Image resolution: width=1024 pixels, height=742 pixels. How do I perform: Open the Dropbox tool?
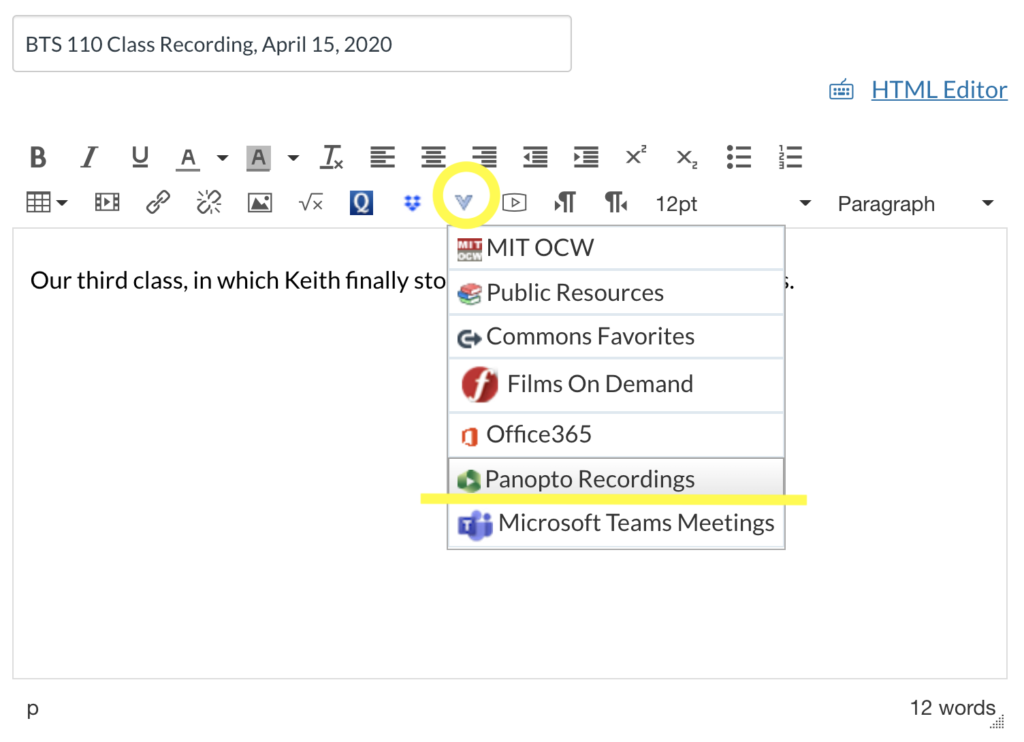pos(413,203)
